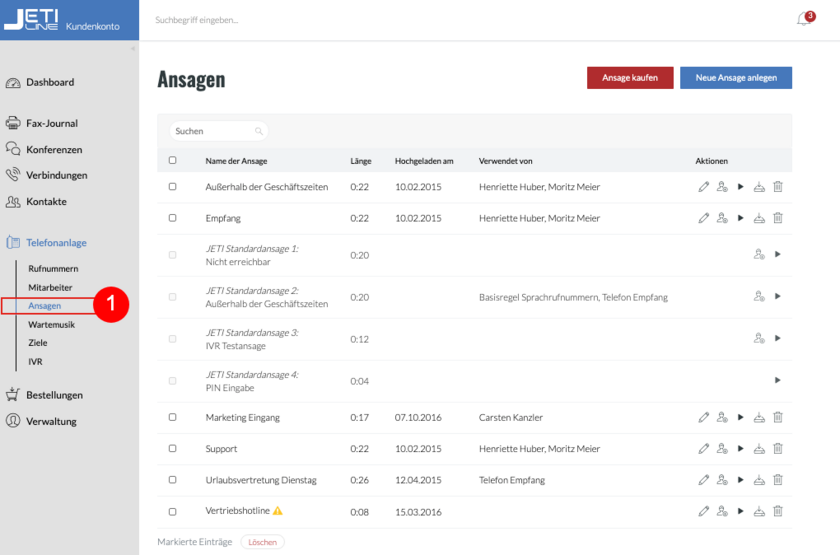This screenshot has height=555, width=840.
Task: Click the Suchen field above the table
Action: click(213, 131)
